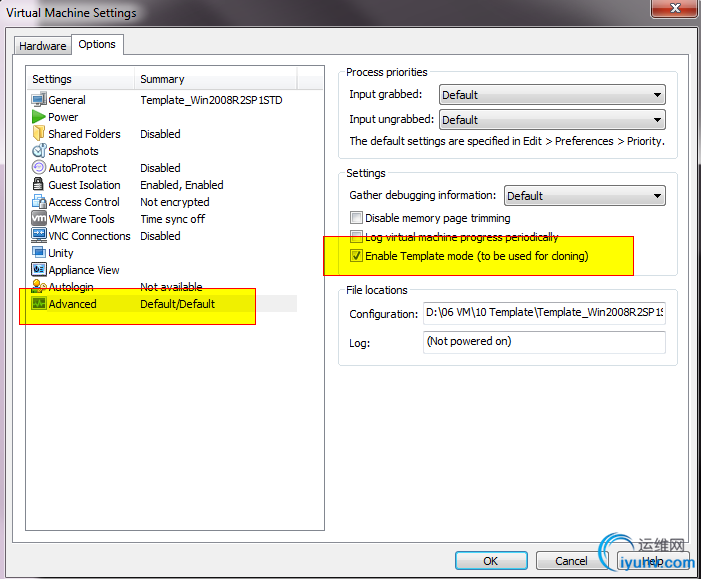Switch to the Hardware tab
This screenshot has width=701, height=579.
coord(42,46)
